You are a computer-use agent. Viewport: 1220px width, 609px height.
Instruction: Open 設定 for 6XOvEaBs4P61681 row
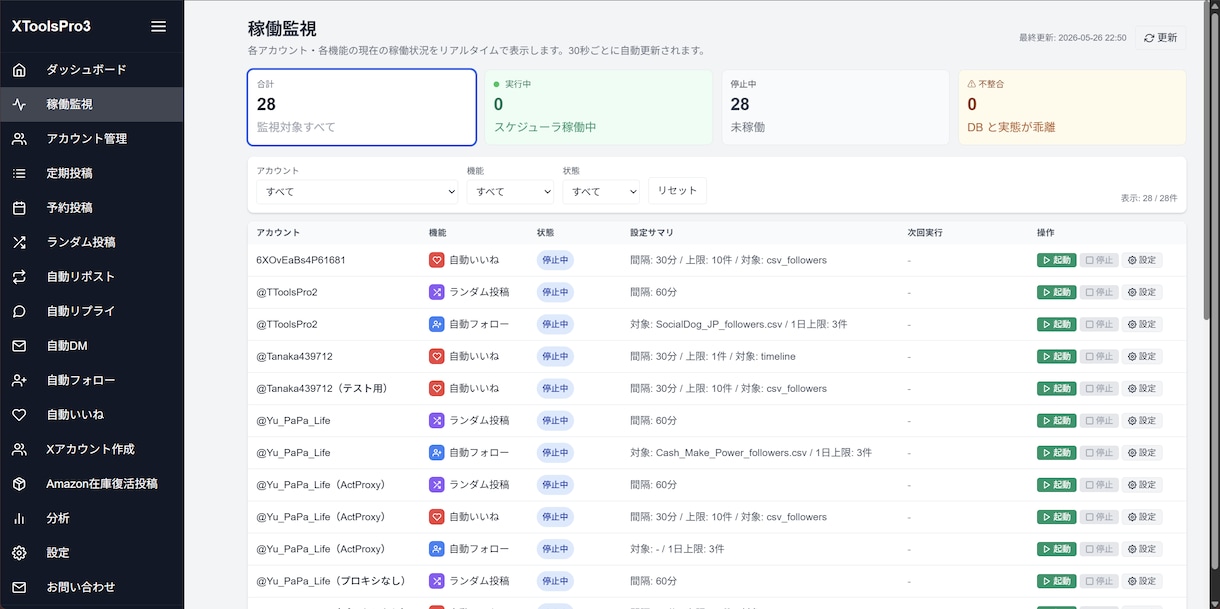1142,260
